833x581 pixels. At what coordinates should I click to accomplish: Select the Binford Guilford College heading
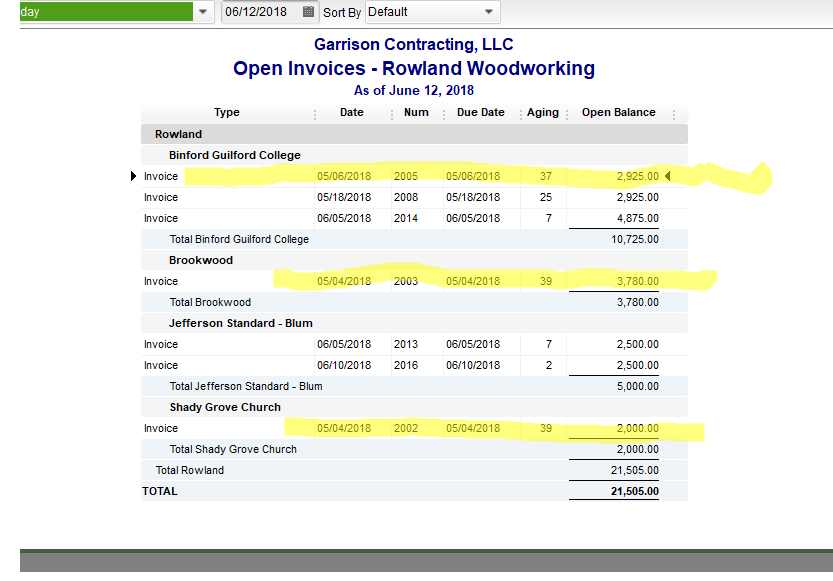(x=235, y=155)
